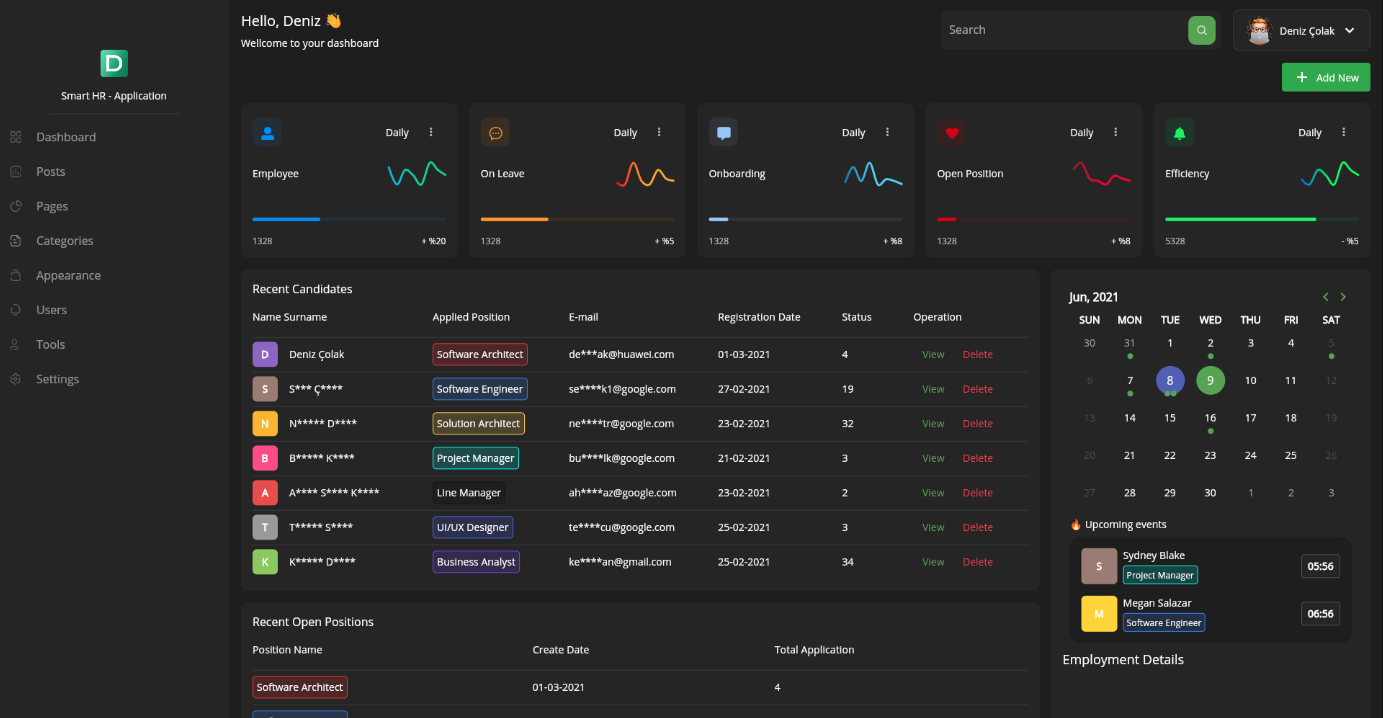
Task: Select June 9 on the calendar
Action: tap(1210, 380)
